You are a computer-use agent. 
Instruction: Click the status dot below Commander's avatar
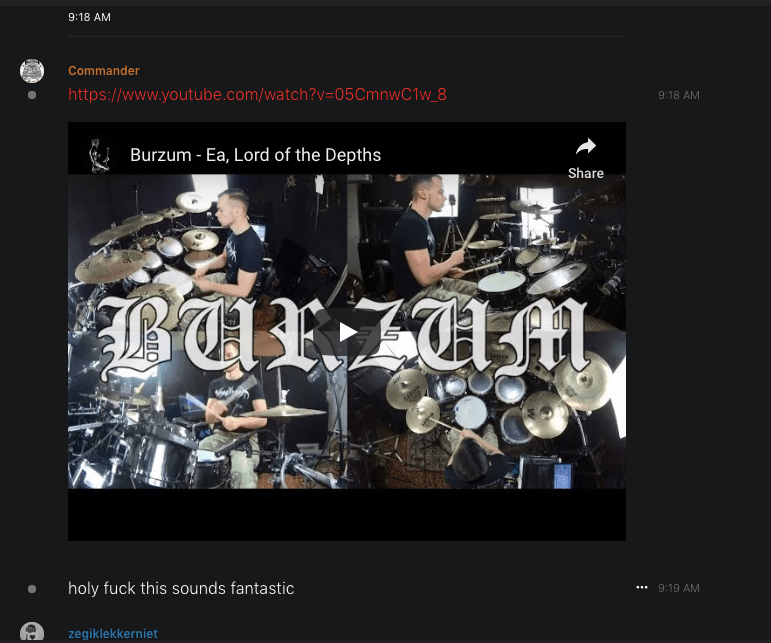[x=32, y=95]
